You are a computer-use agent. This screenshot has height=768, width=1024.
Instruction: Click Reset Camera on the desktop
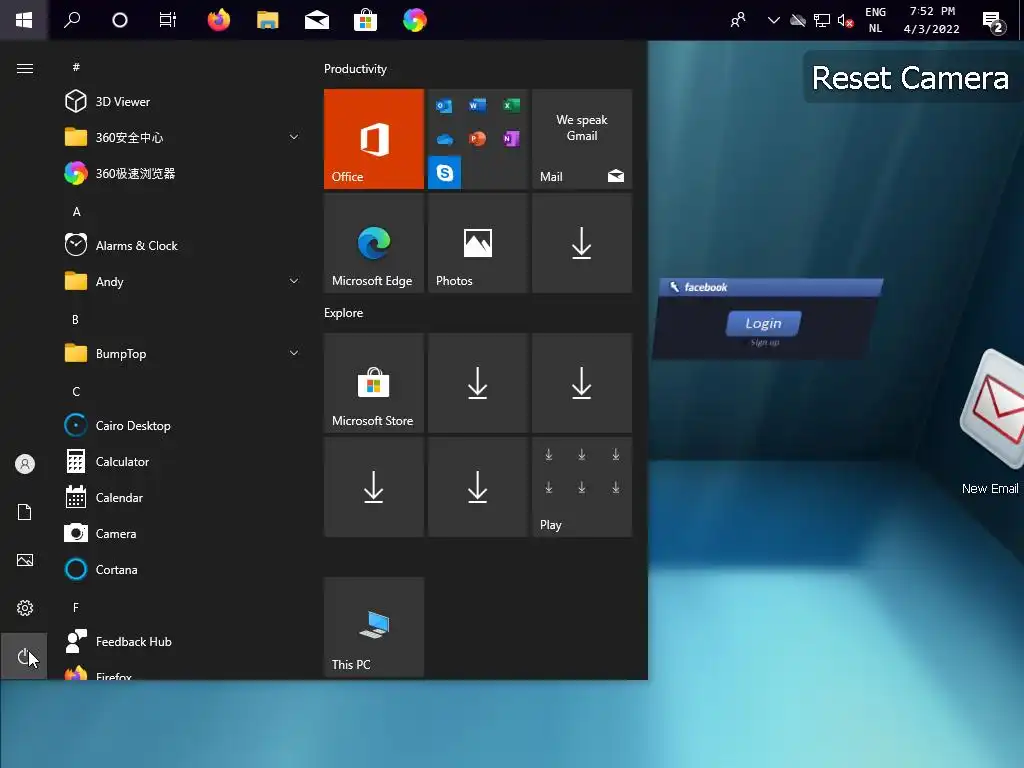(910, 78)
